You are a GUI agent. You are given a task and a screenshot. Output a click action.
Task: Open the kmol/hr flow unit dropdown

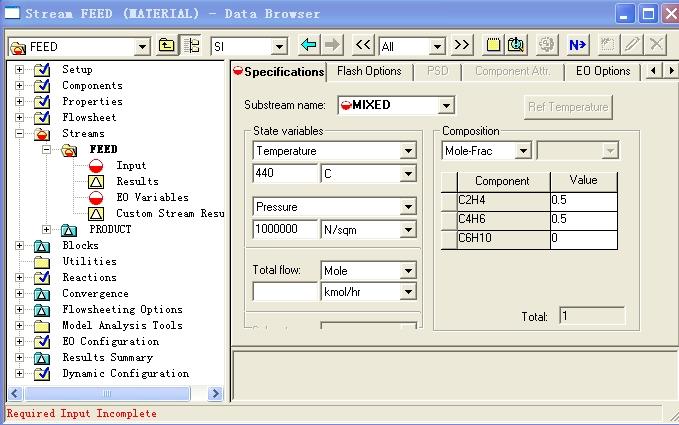coord(408,292)
